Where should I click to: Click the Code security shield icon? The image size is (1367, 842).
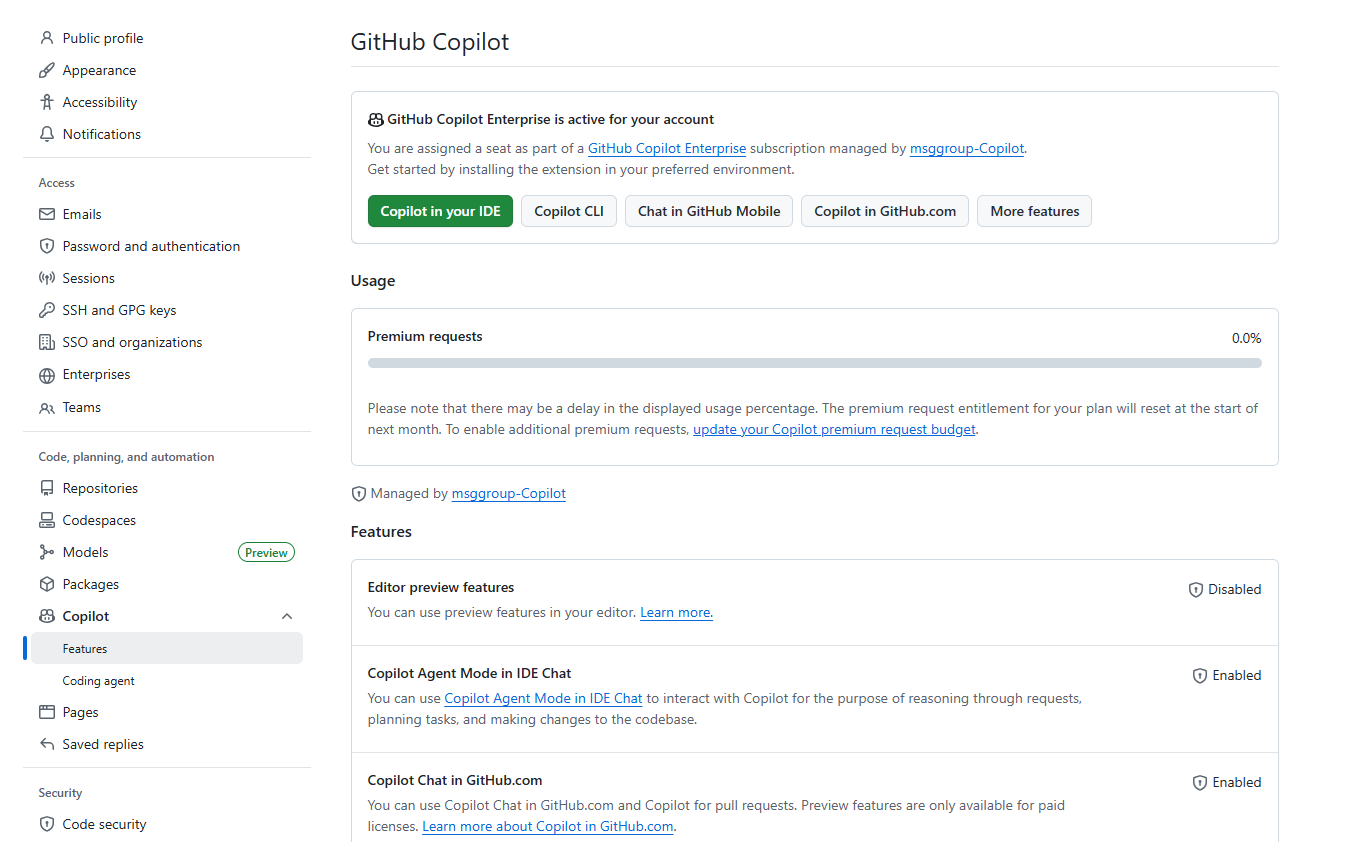46,824
